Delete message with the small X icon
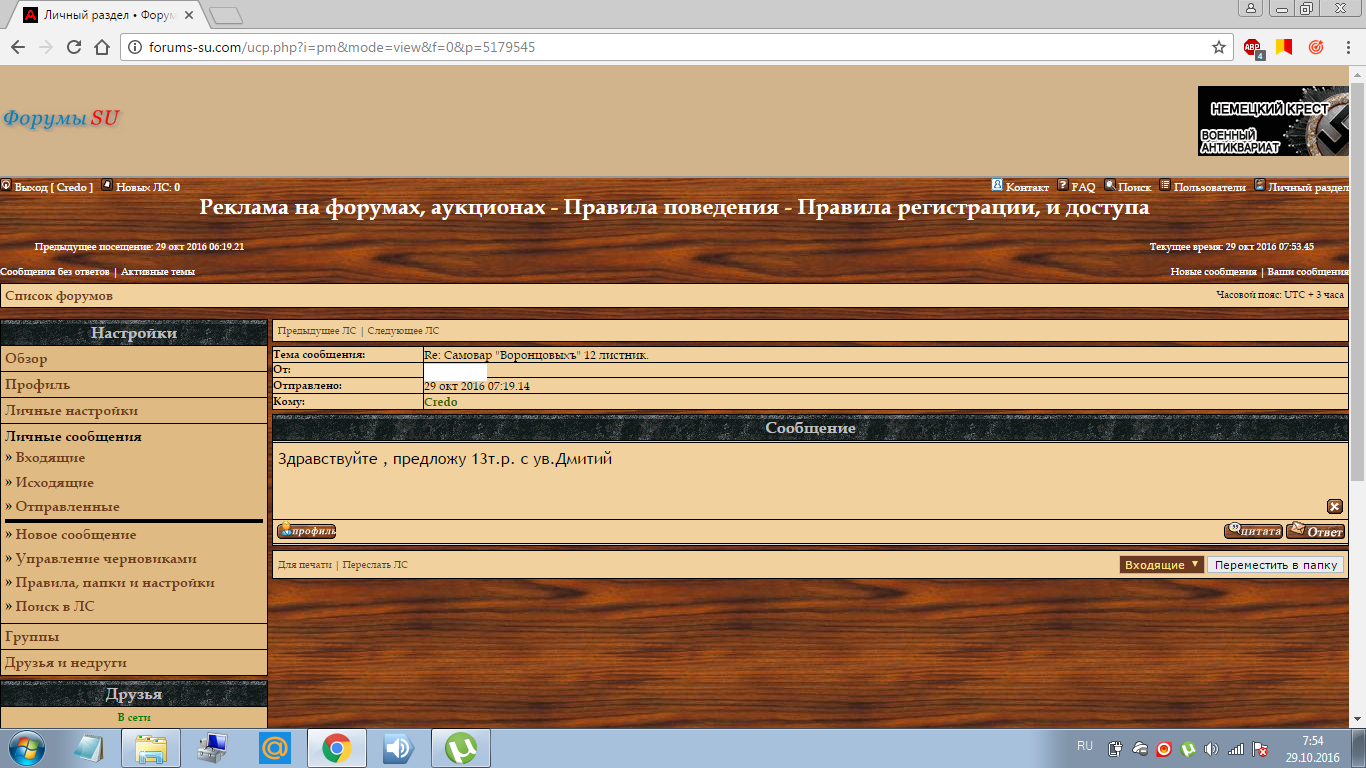 tap(1334, 506)
